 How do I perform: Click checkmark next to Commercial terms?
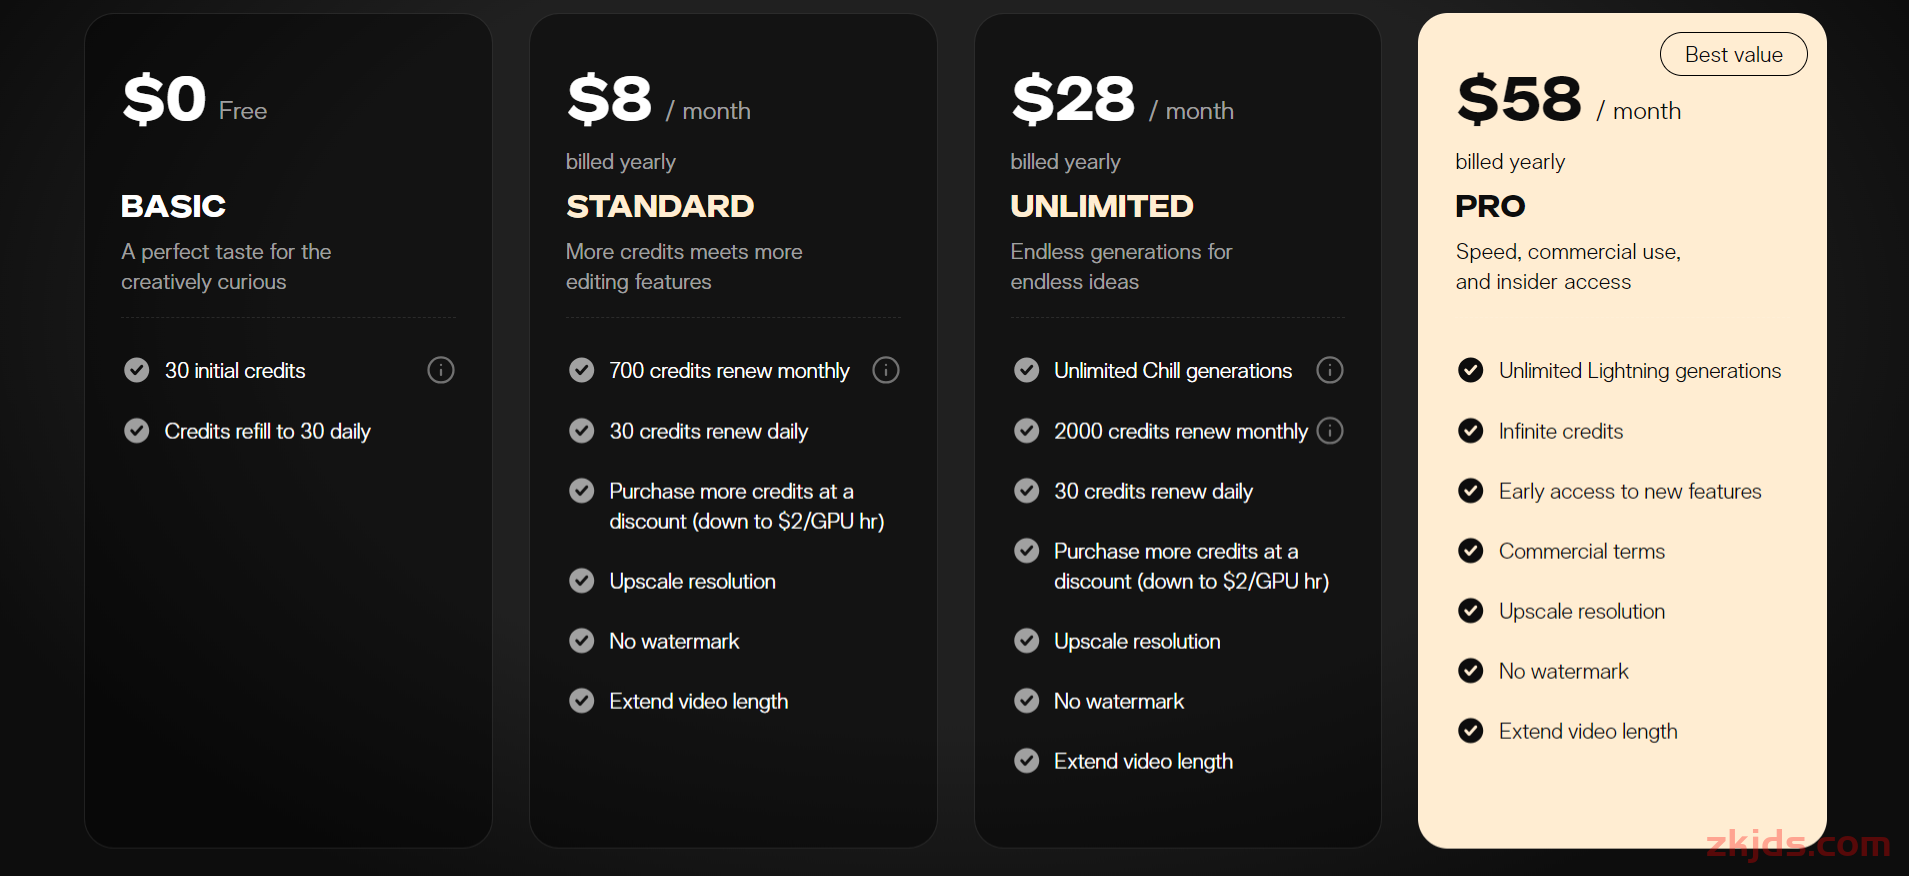(x=1471, y=551)
